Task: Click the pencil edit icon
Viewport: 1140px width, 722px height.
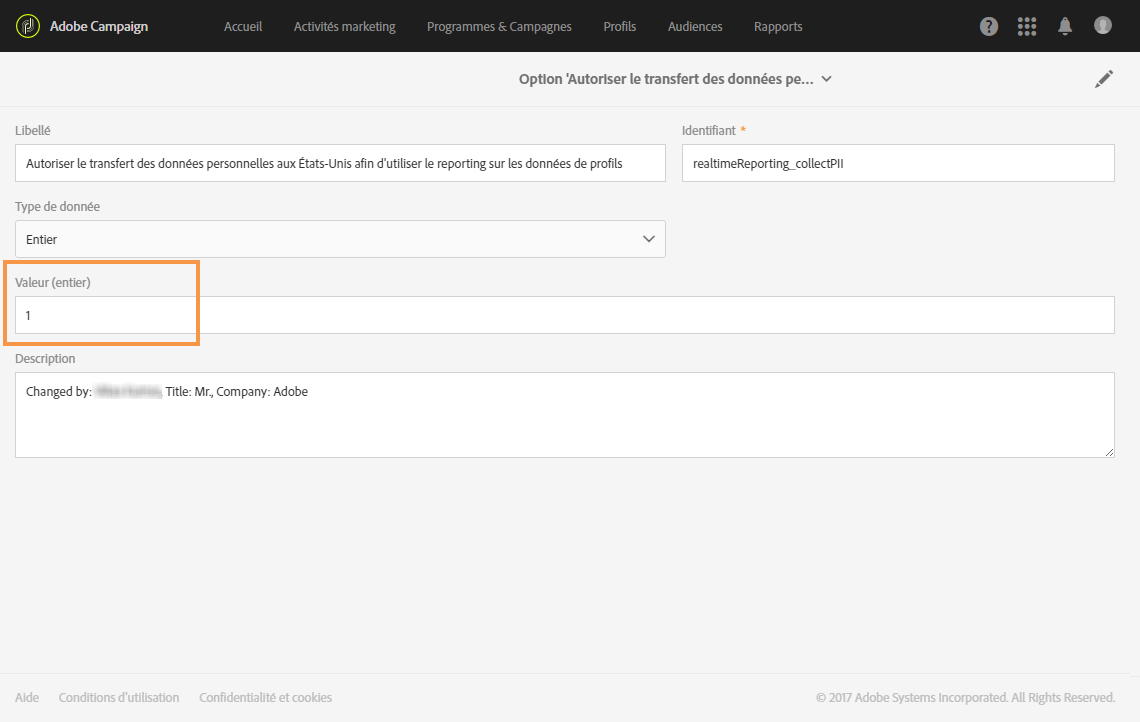Action: [1104, 80]
